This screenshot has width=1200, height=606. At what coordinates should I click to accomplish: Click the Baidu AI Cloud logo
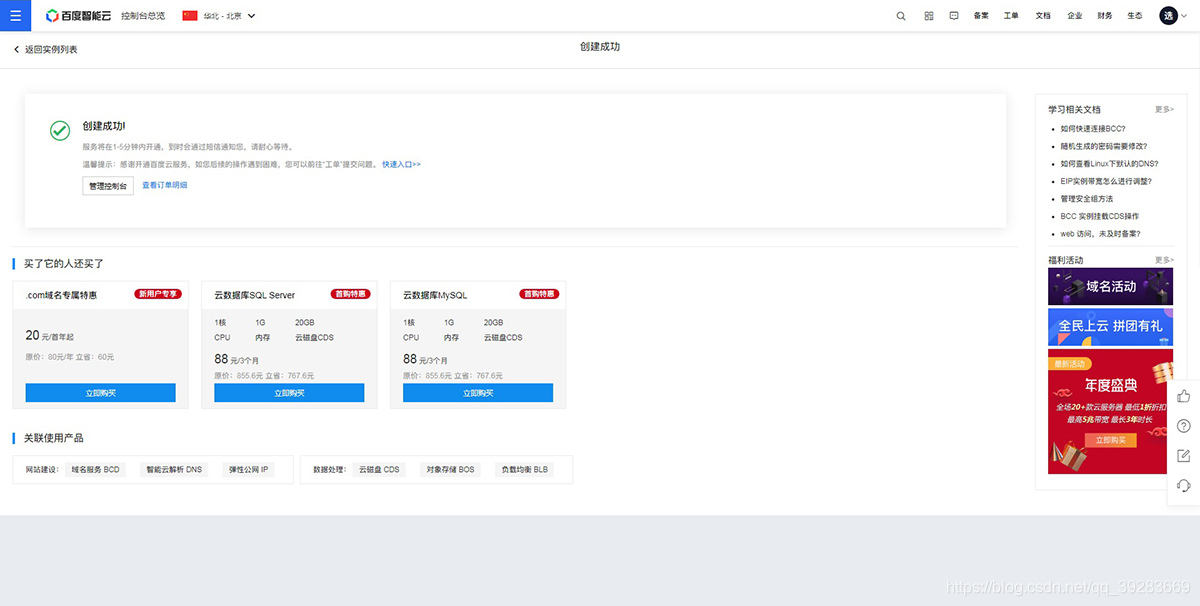[x=78, y=16]
